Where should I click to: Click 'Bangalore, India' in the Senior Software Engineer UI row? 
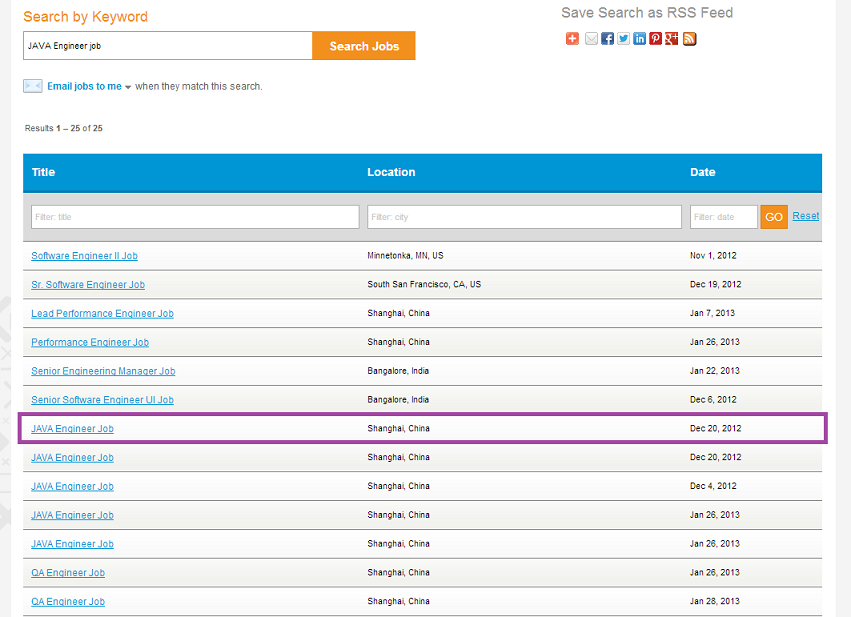398,400
